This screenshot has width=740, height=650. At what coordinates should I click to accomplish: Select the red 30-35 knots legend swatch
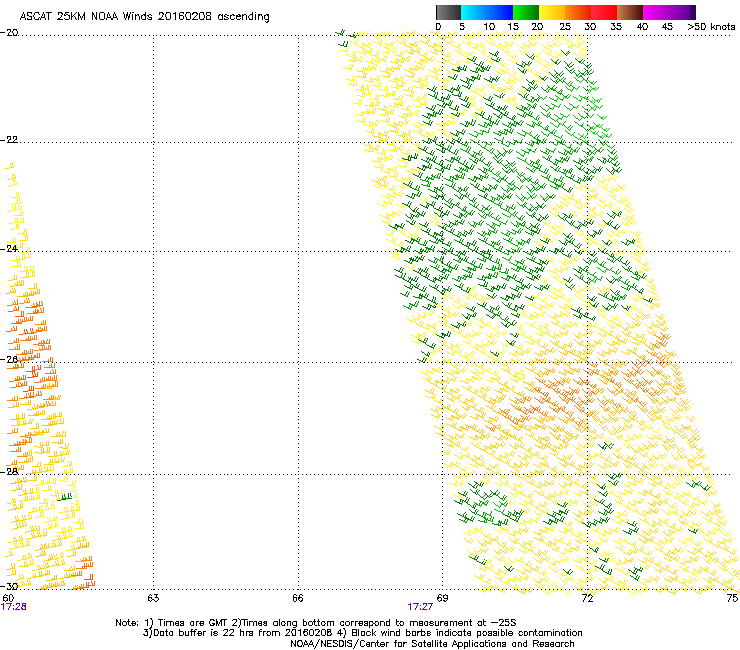[x=604, y=12]
